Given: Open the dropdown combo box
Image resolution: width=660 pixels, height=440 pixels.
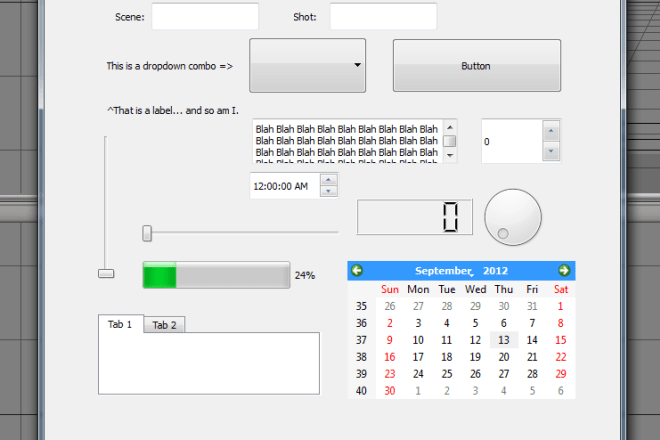Looking at the screenshot, I should point(307,66).
